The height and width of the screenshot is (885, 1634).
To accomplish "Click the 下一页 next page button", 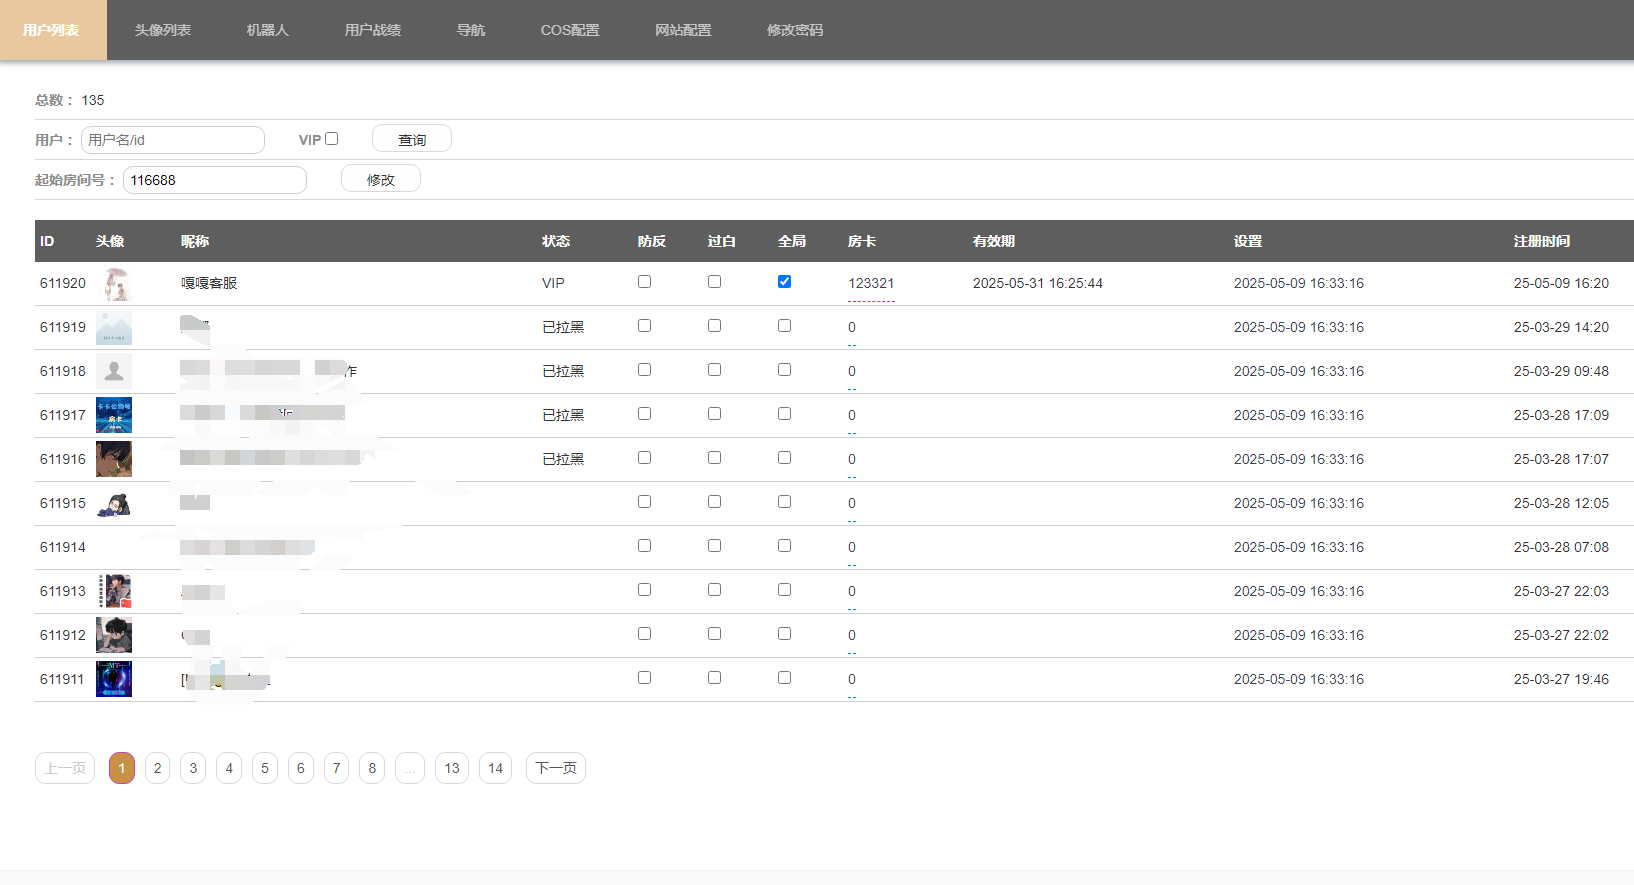I will pos(556,768).
